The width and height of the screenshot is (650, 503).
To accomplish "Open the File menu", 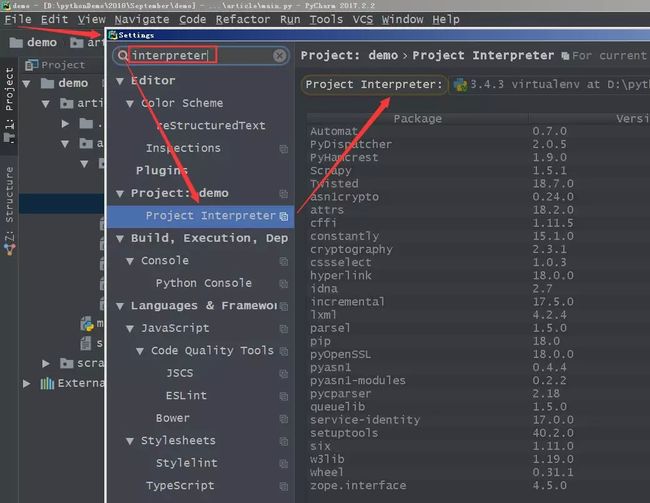I will (18, 19).
